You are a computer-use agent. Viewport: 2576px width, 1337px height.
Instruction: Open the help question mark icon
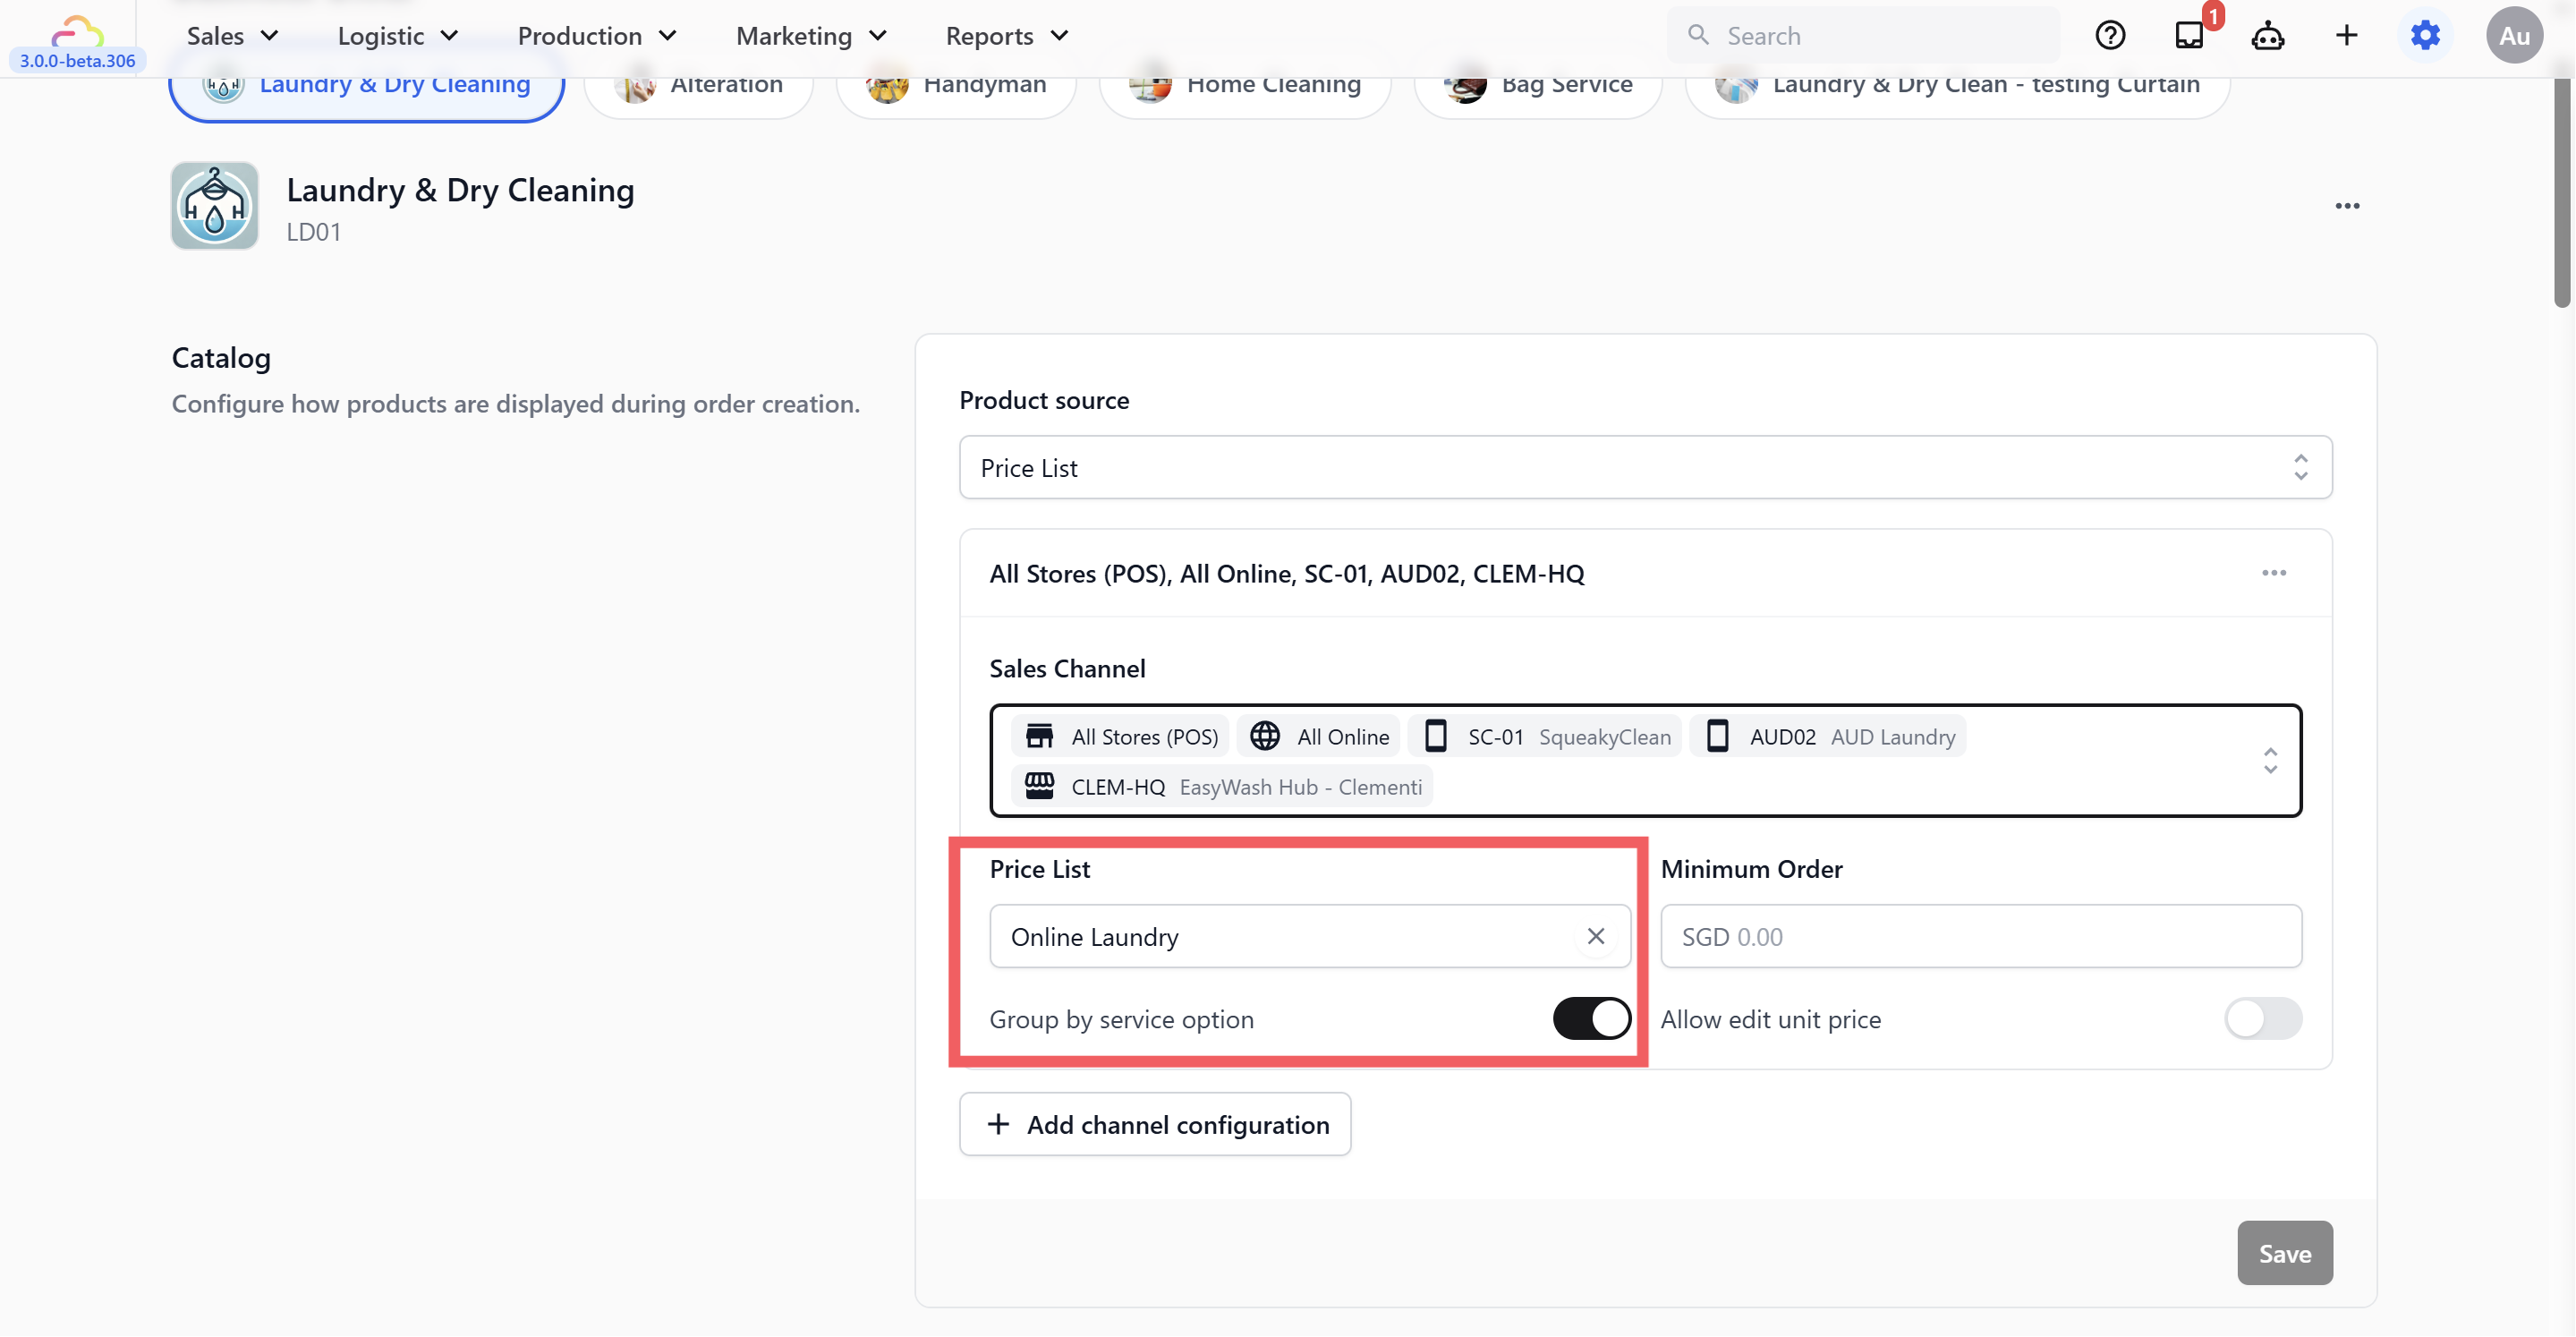(x=2110, y=36)
